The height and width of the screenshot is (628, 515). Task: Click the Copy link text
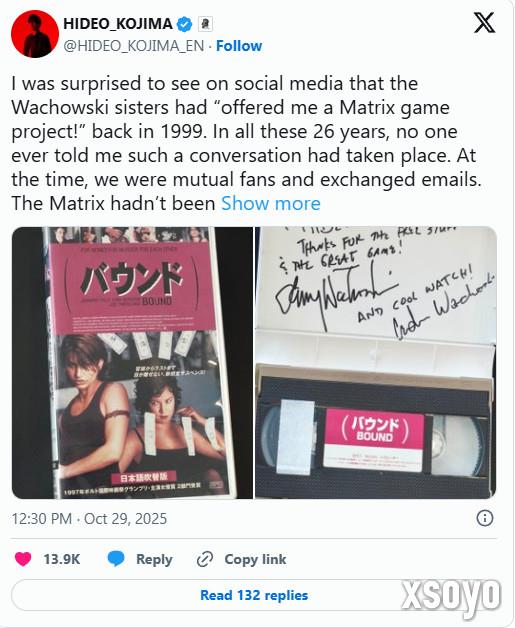coord(255,559)
